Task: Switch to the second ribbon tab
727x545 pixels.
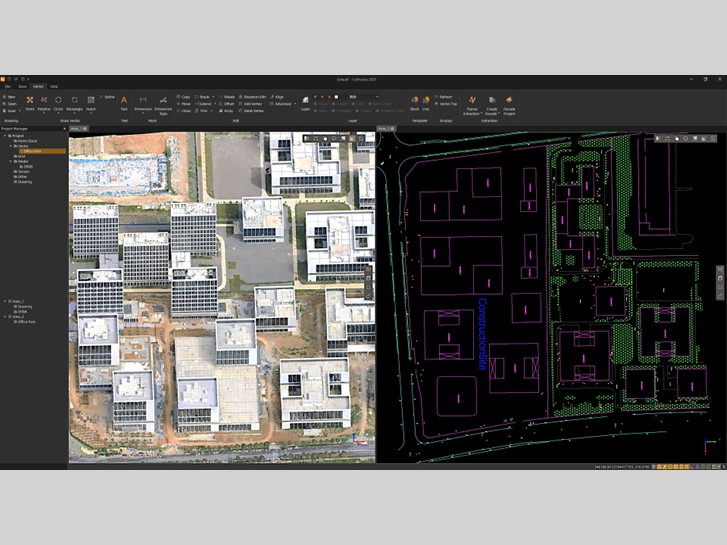Action: (22, 87)
